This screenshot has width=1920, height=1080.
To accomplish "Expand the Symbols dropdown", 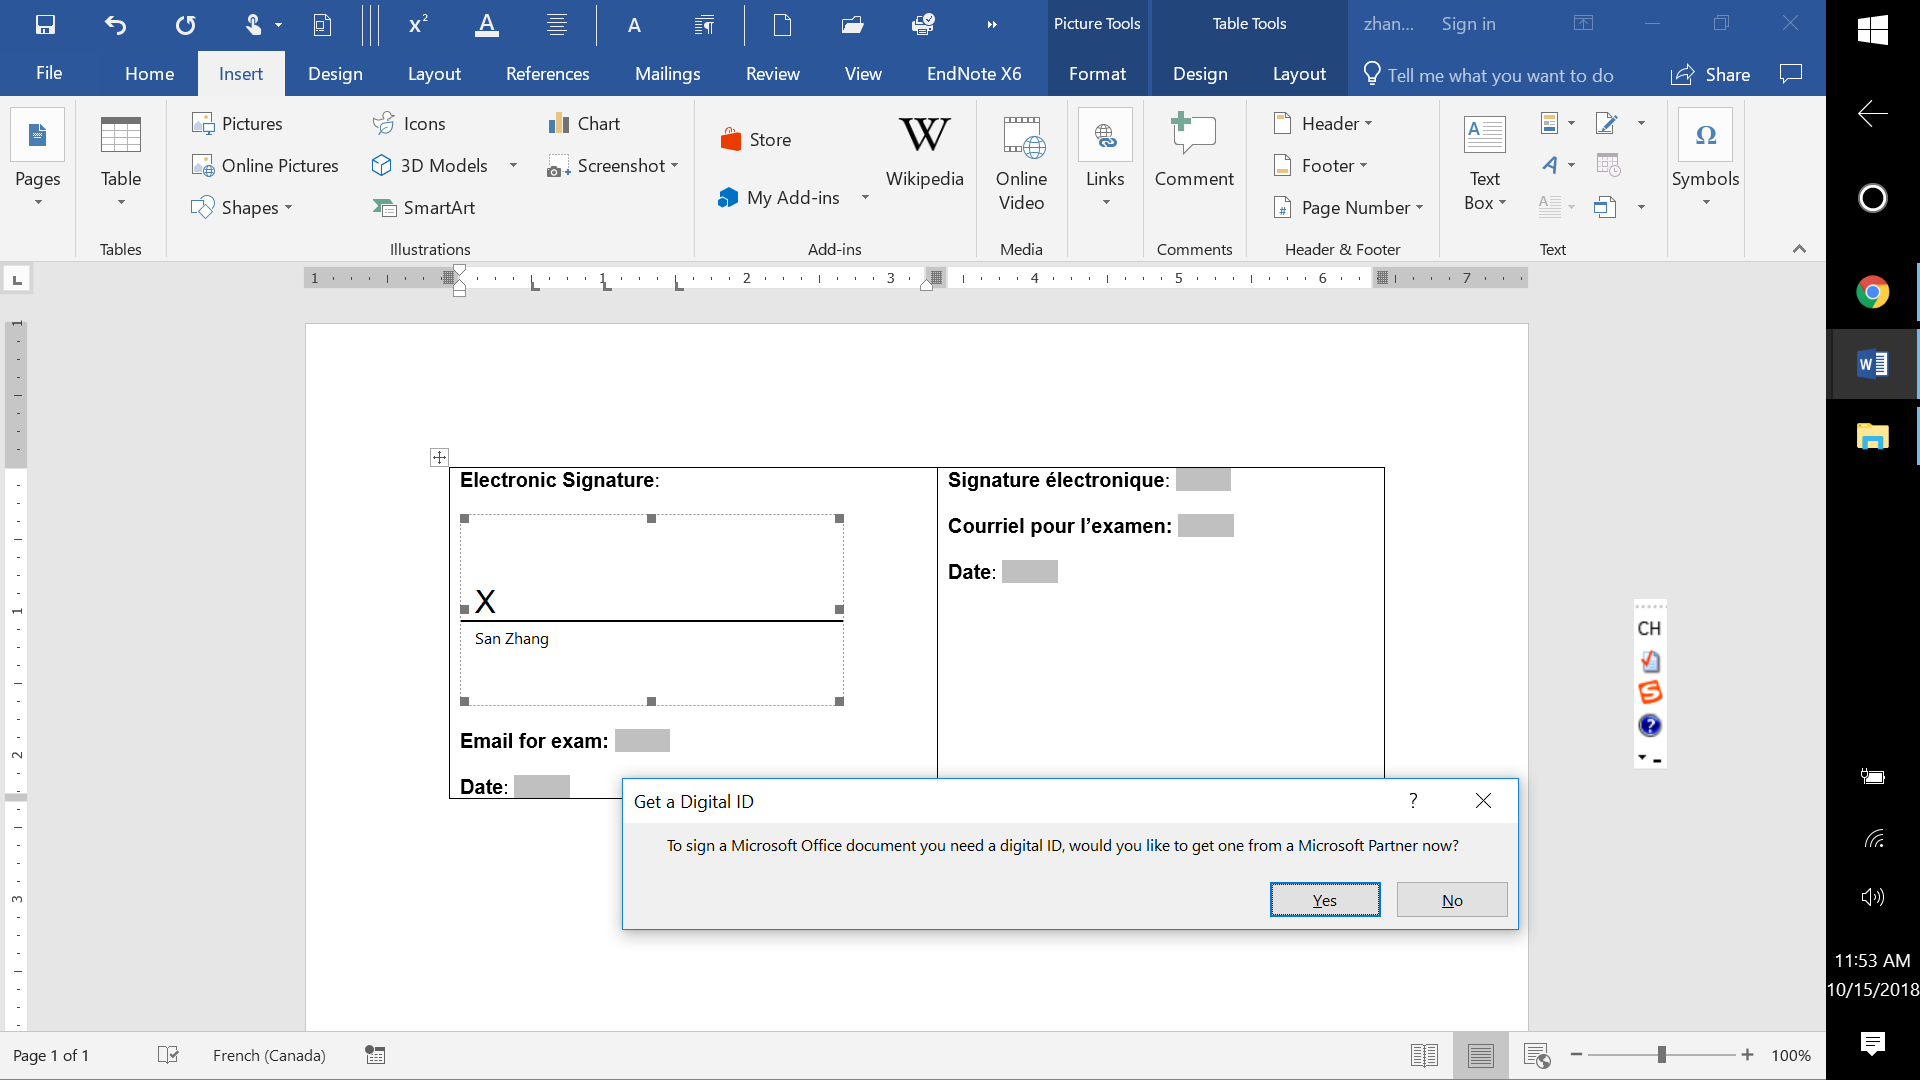I will tap(1706, 203).
